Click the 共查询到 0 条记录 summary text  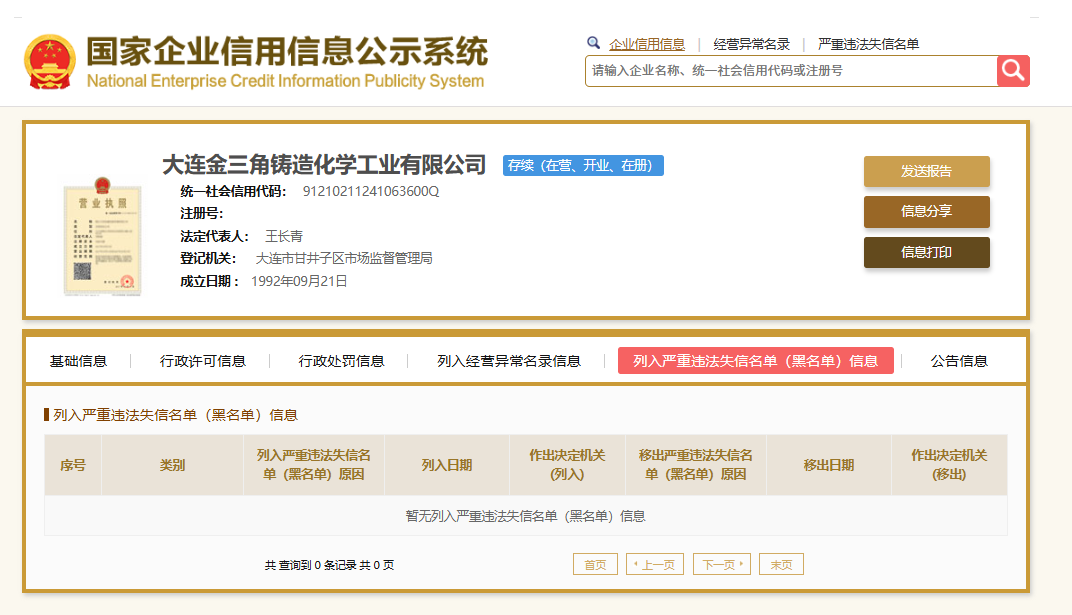pos(329,565)
